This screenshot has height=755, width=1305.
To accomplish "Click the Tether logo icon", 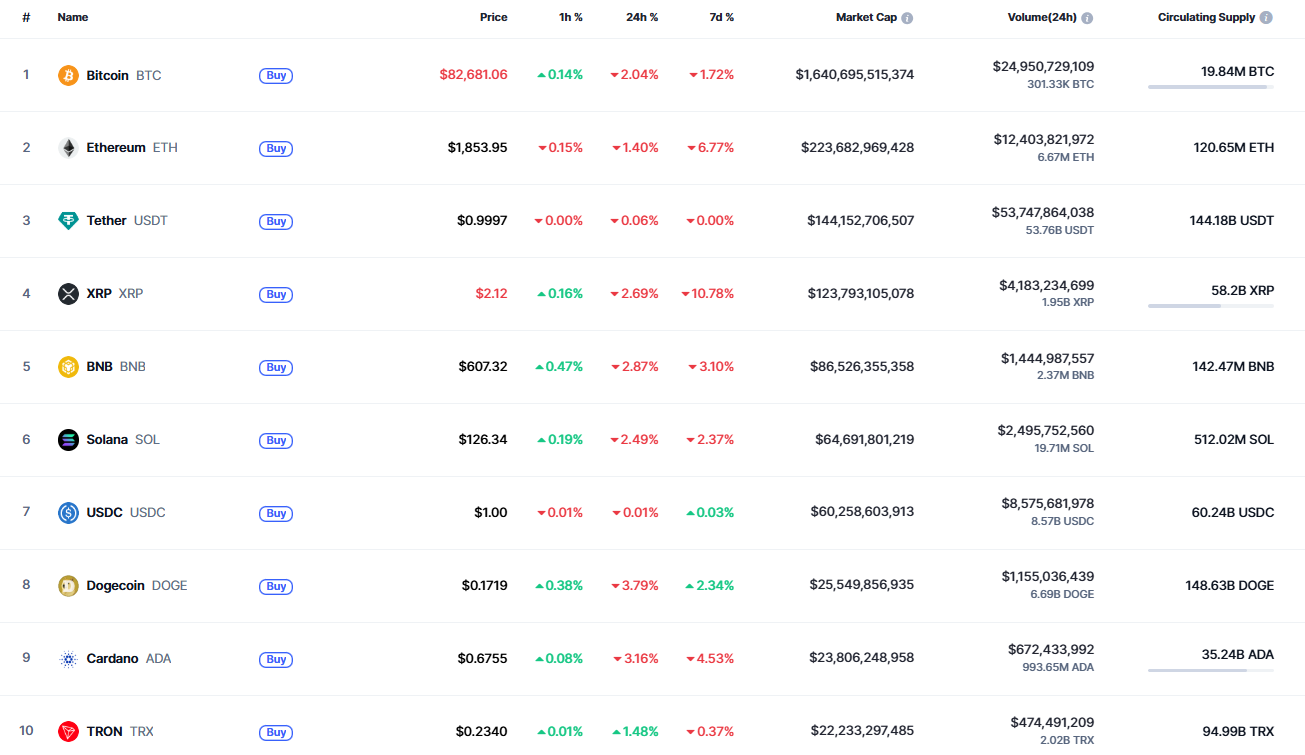I will coord(67,220).
